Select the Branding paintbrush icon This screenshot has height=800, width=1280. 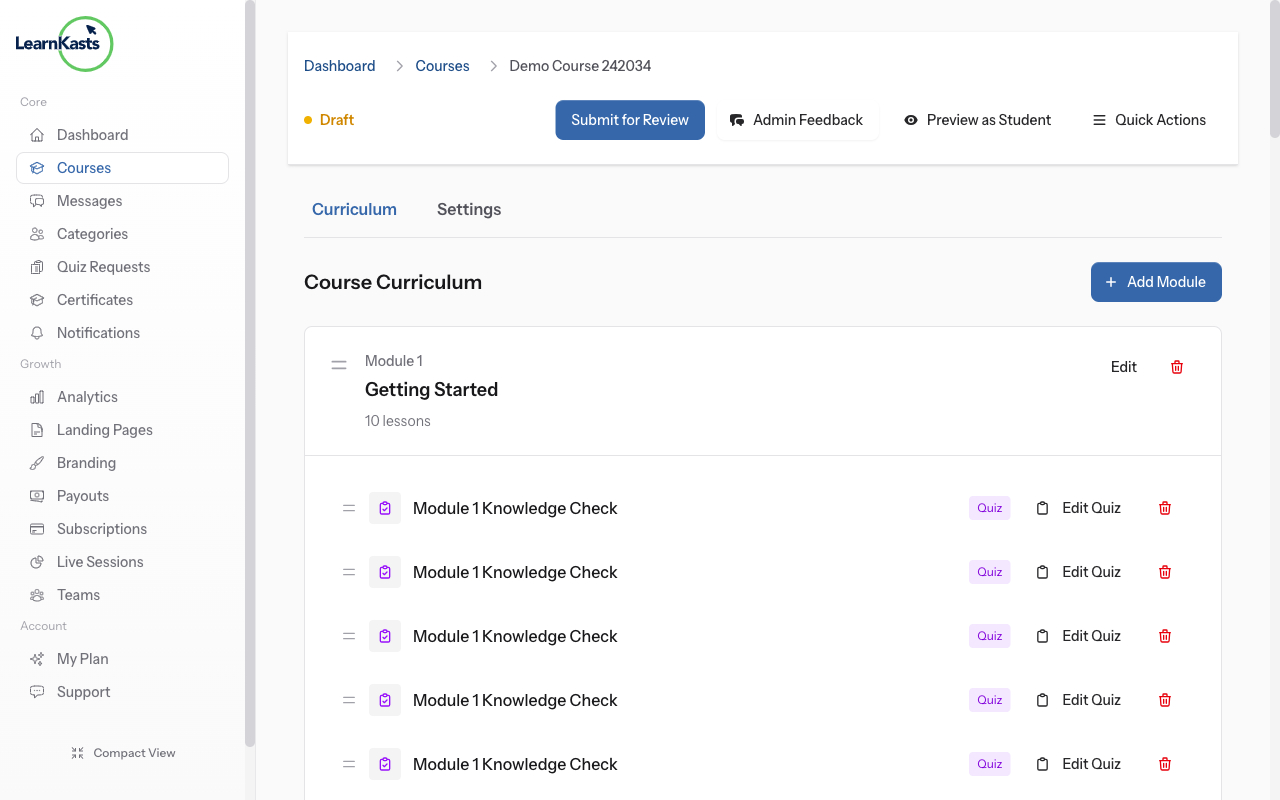[x=36, y=462]
